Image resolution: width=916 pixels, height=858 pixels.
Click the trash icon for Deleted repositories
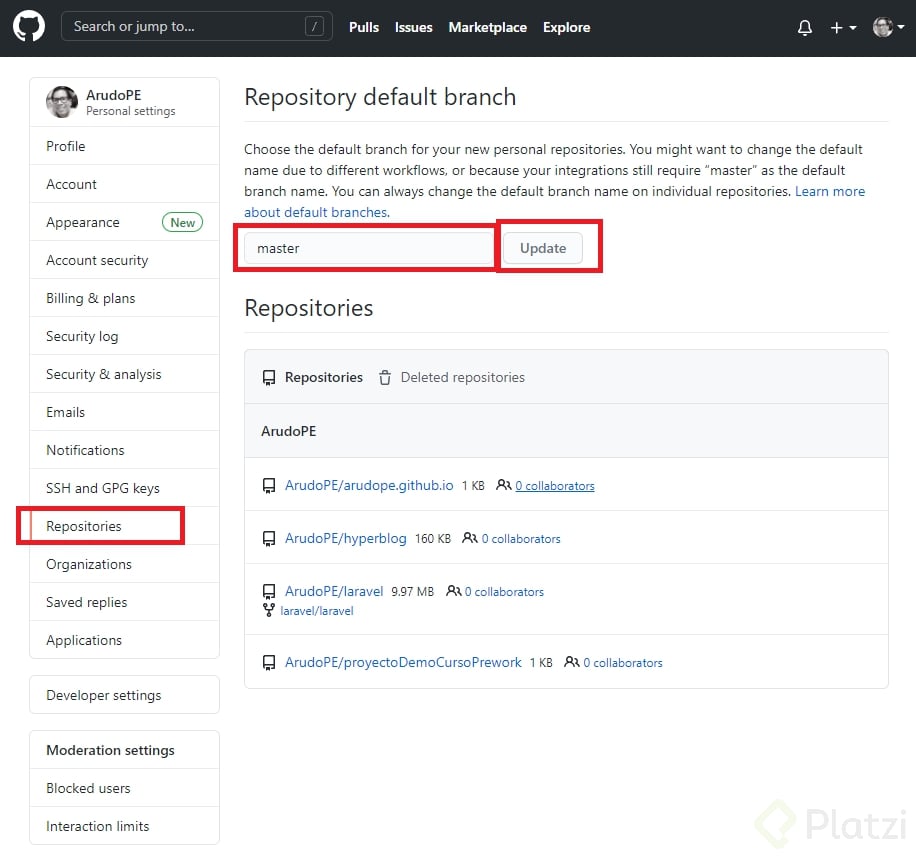point(385,378)
